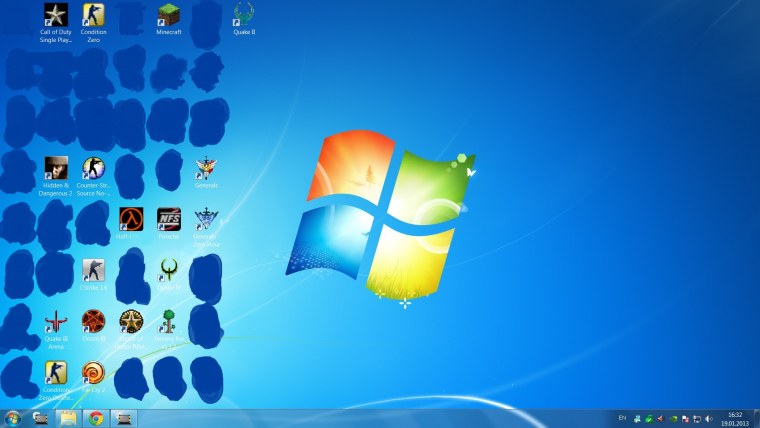The image size is (760, 428).
Task: Open Windows Explorer folder in taskbar
Action: point(68,418)
